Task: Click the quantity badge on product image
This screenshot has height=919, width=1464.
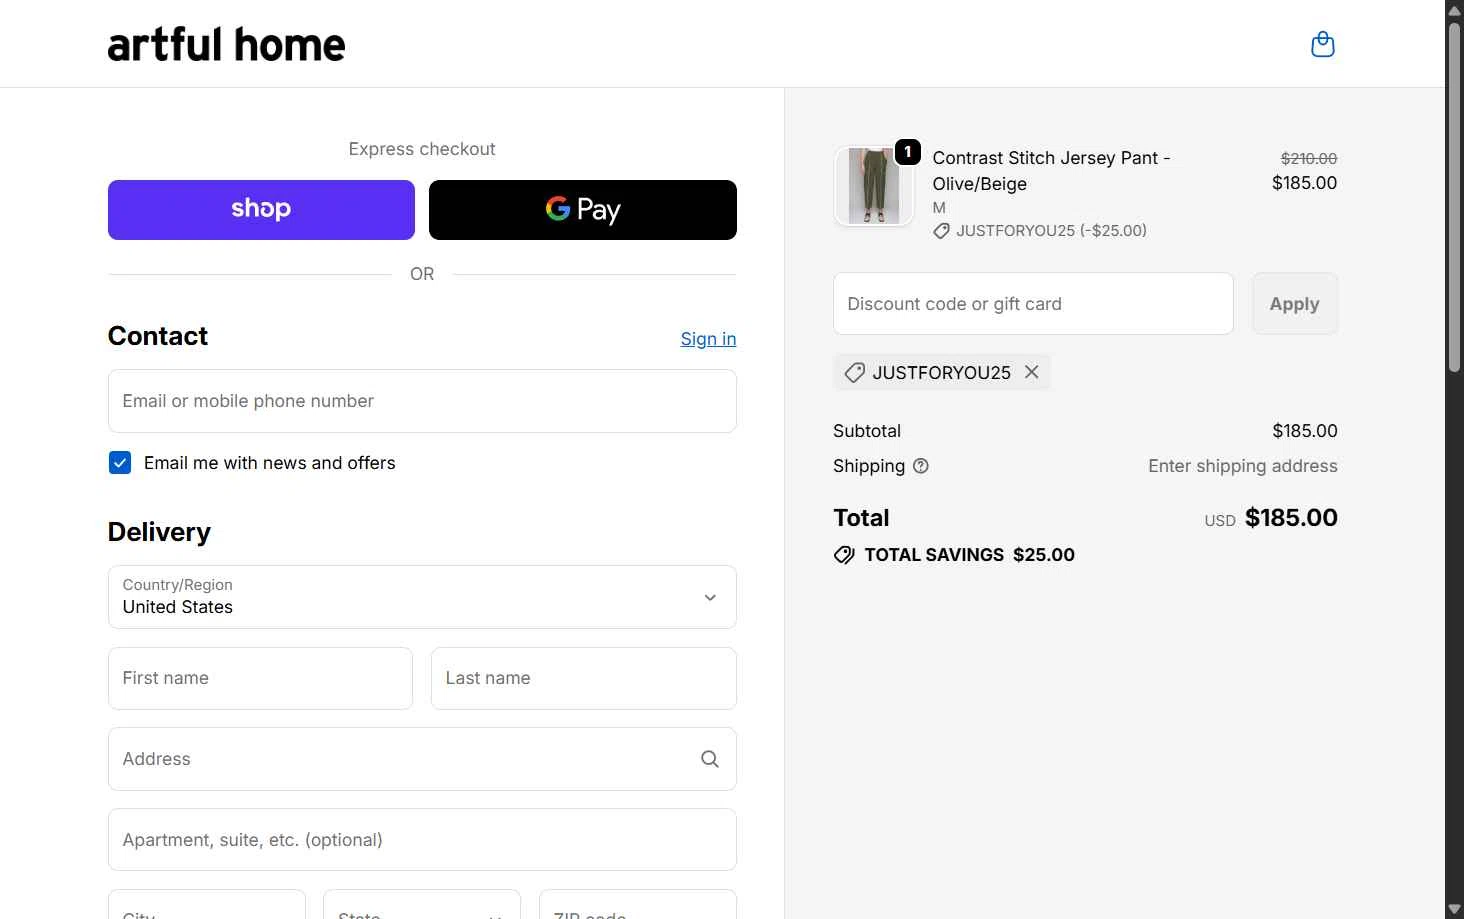Action: point(908,152)
